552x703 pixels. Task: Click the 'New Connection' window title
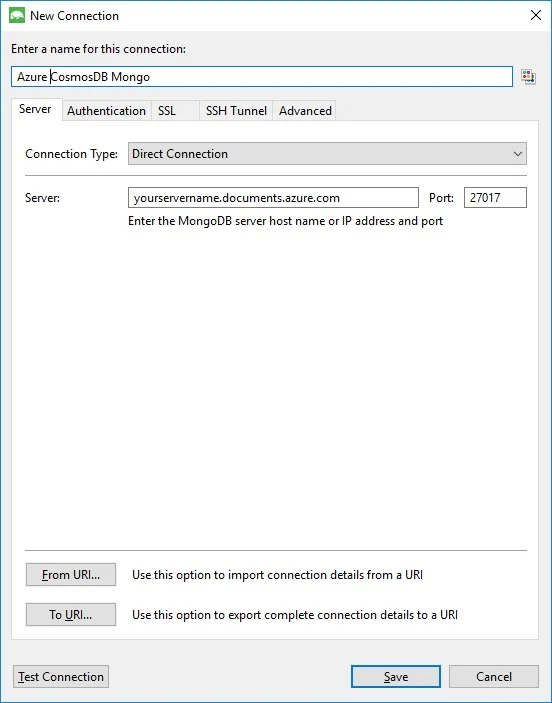[x=74, y=16]
